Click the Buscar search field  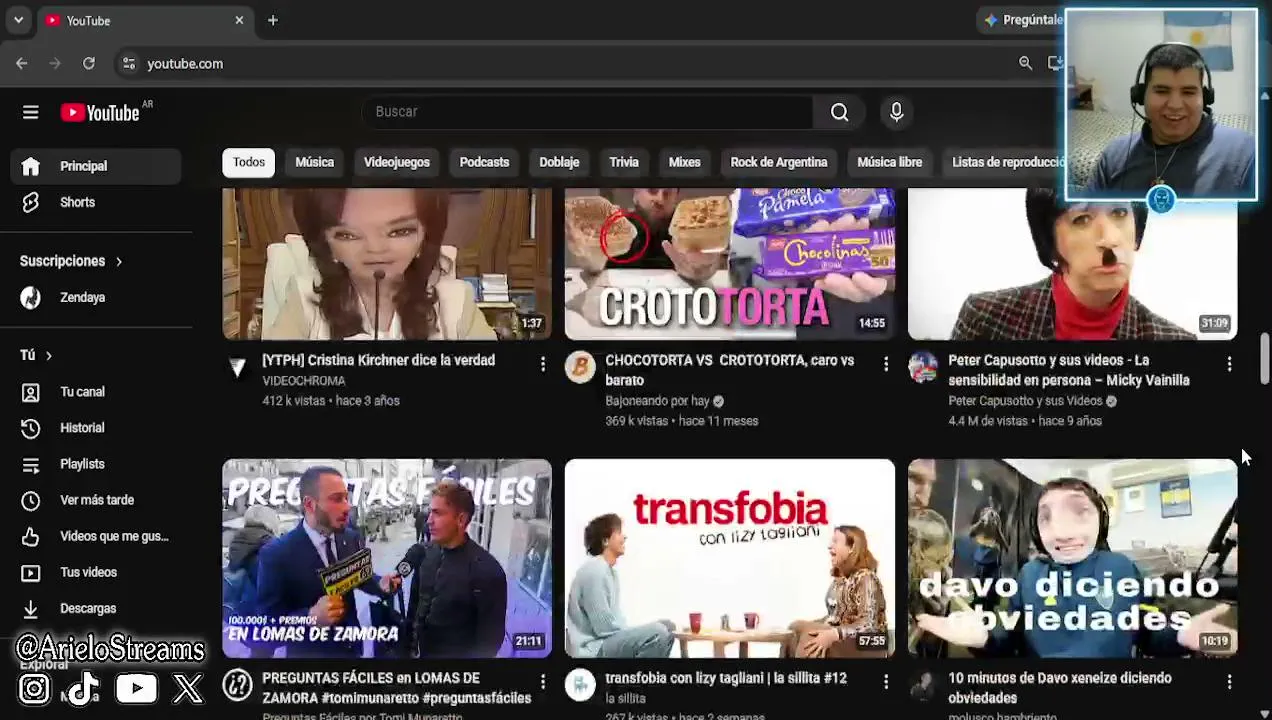(588, 112)
